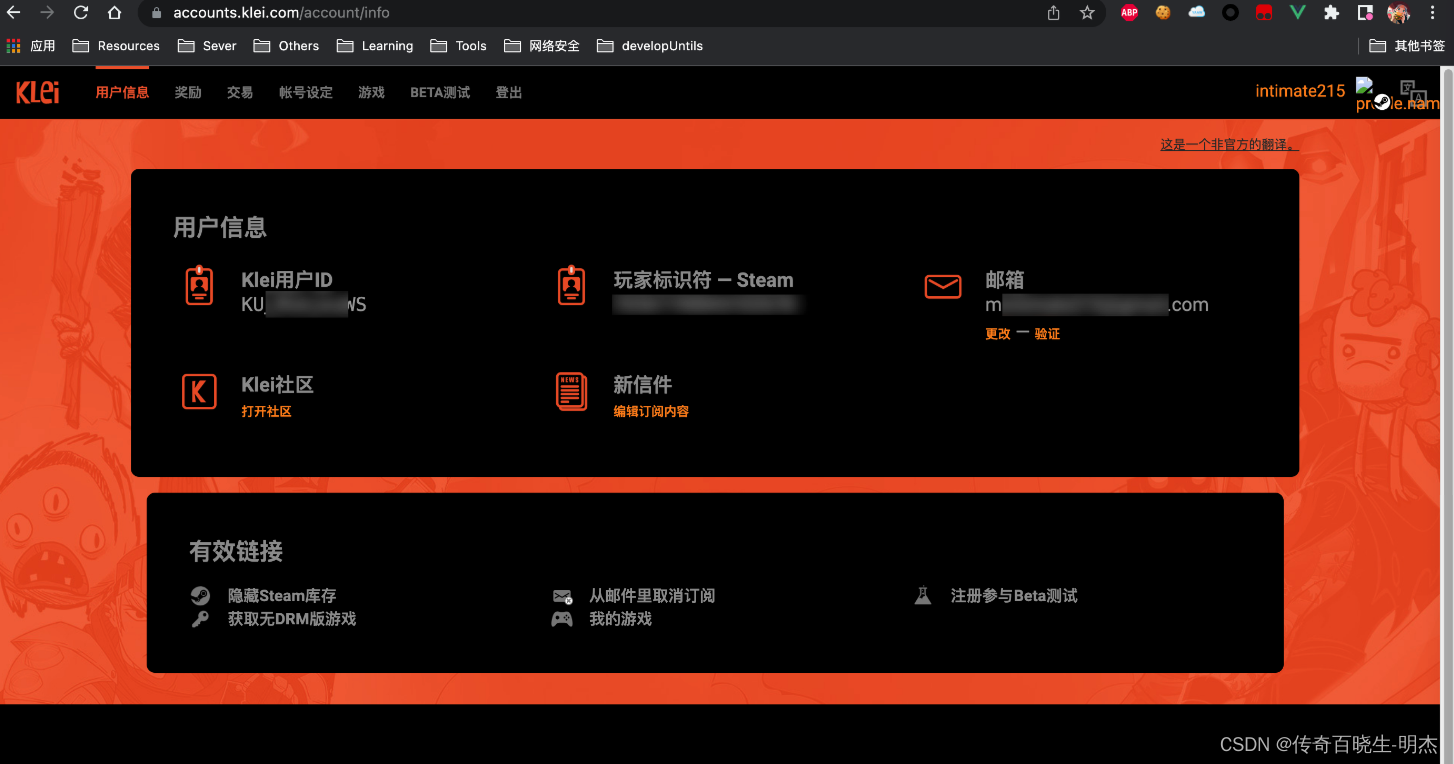Click the 邮箱 envelope icon

click(943, 287)
